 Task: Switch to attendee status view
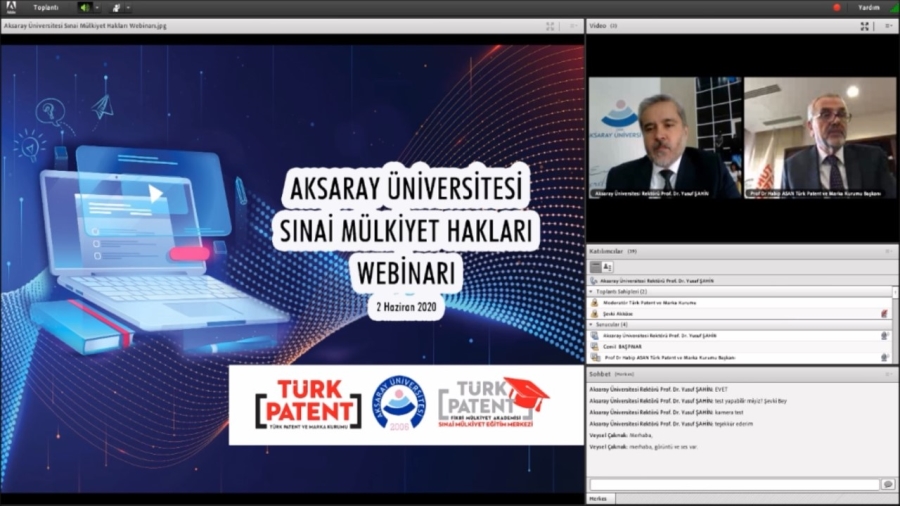(607, 267)
